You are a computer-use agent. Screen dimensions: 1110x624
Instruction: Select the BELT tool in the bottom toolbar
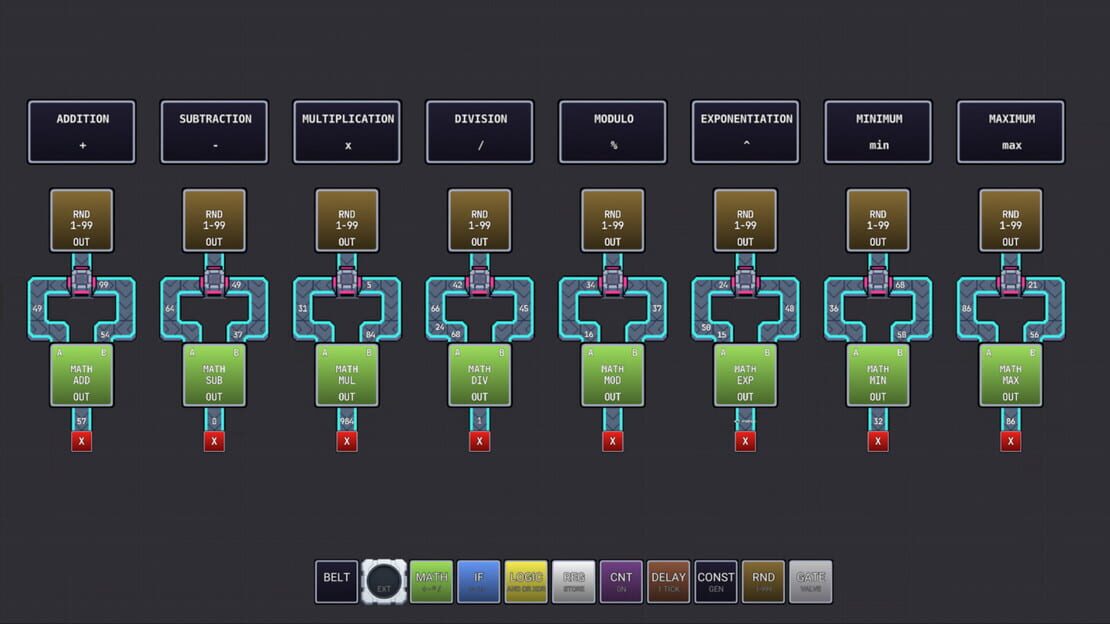click(336, 582)
